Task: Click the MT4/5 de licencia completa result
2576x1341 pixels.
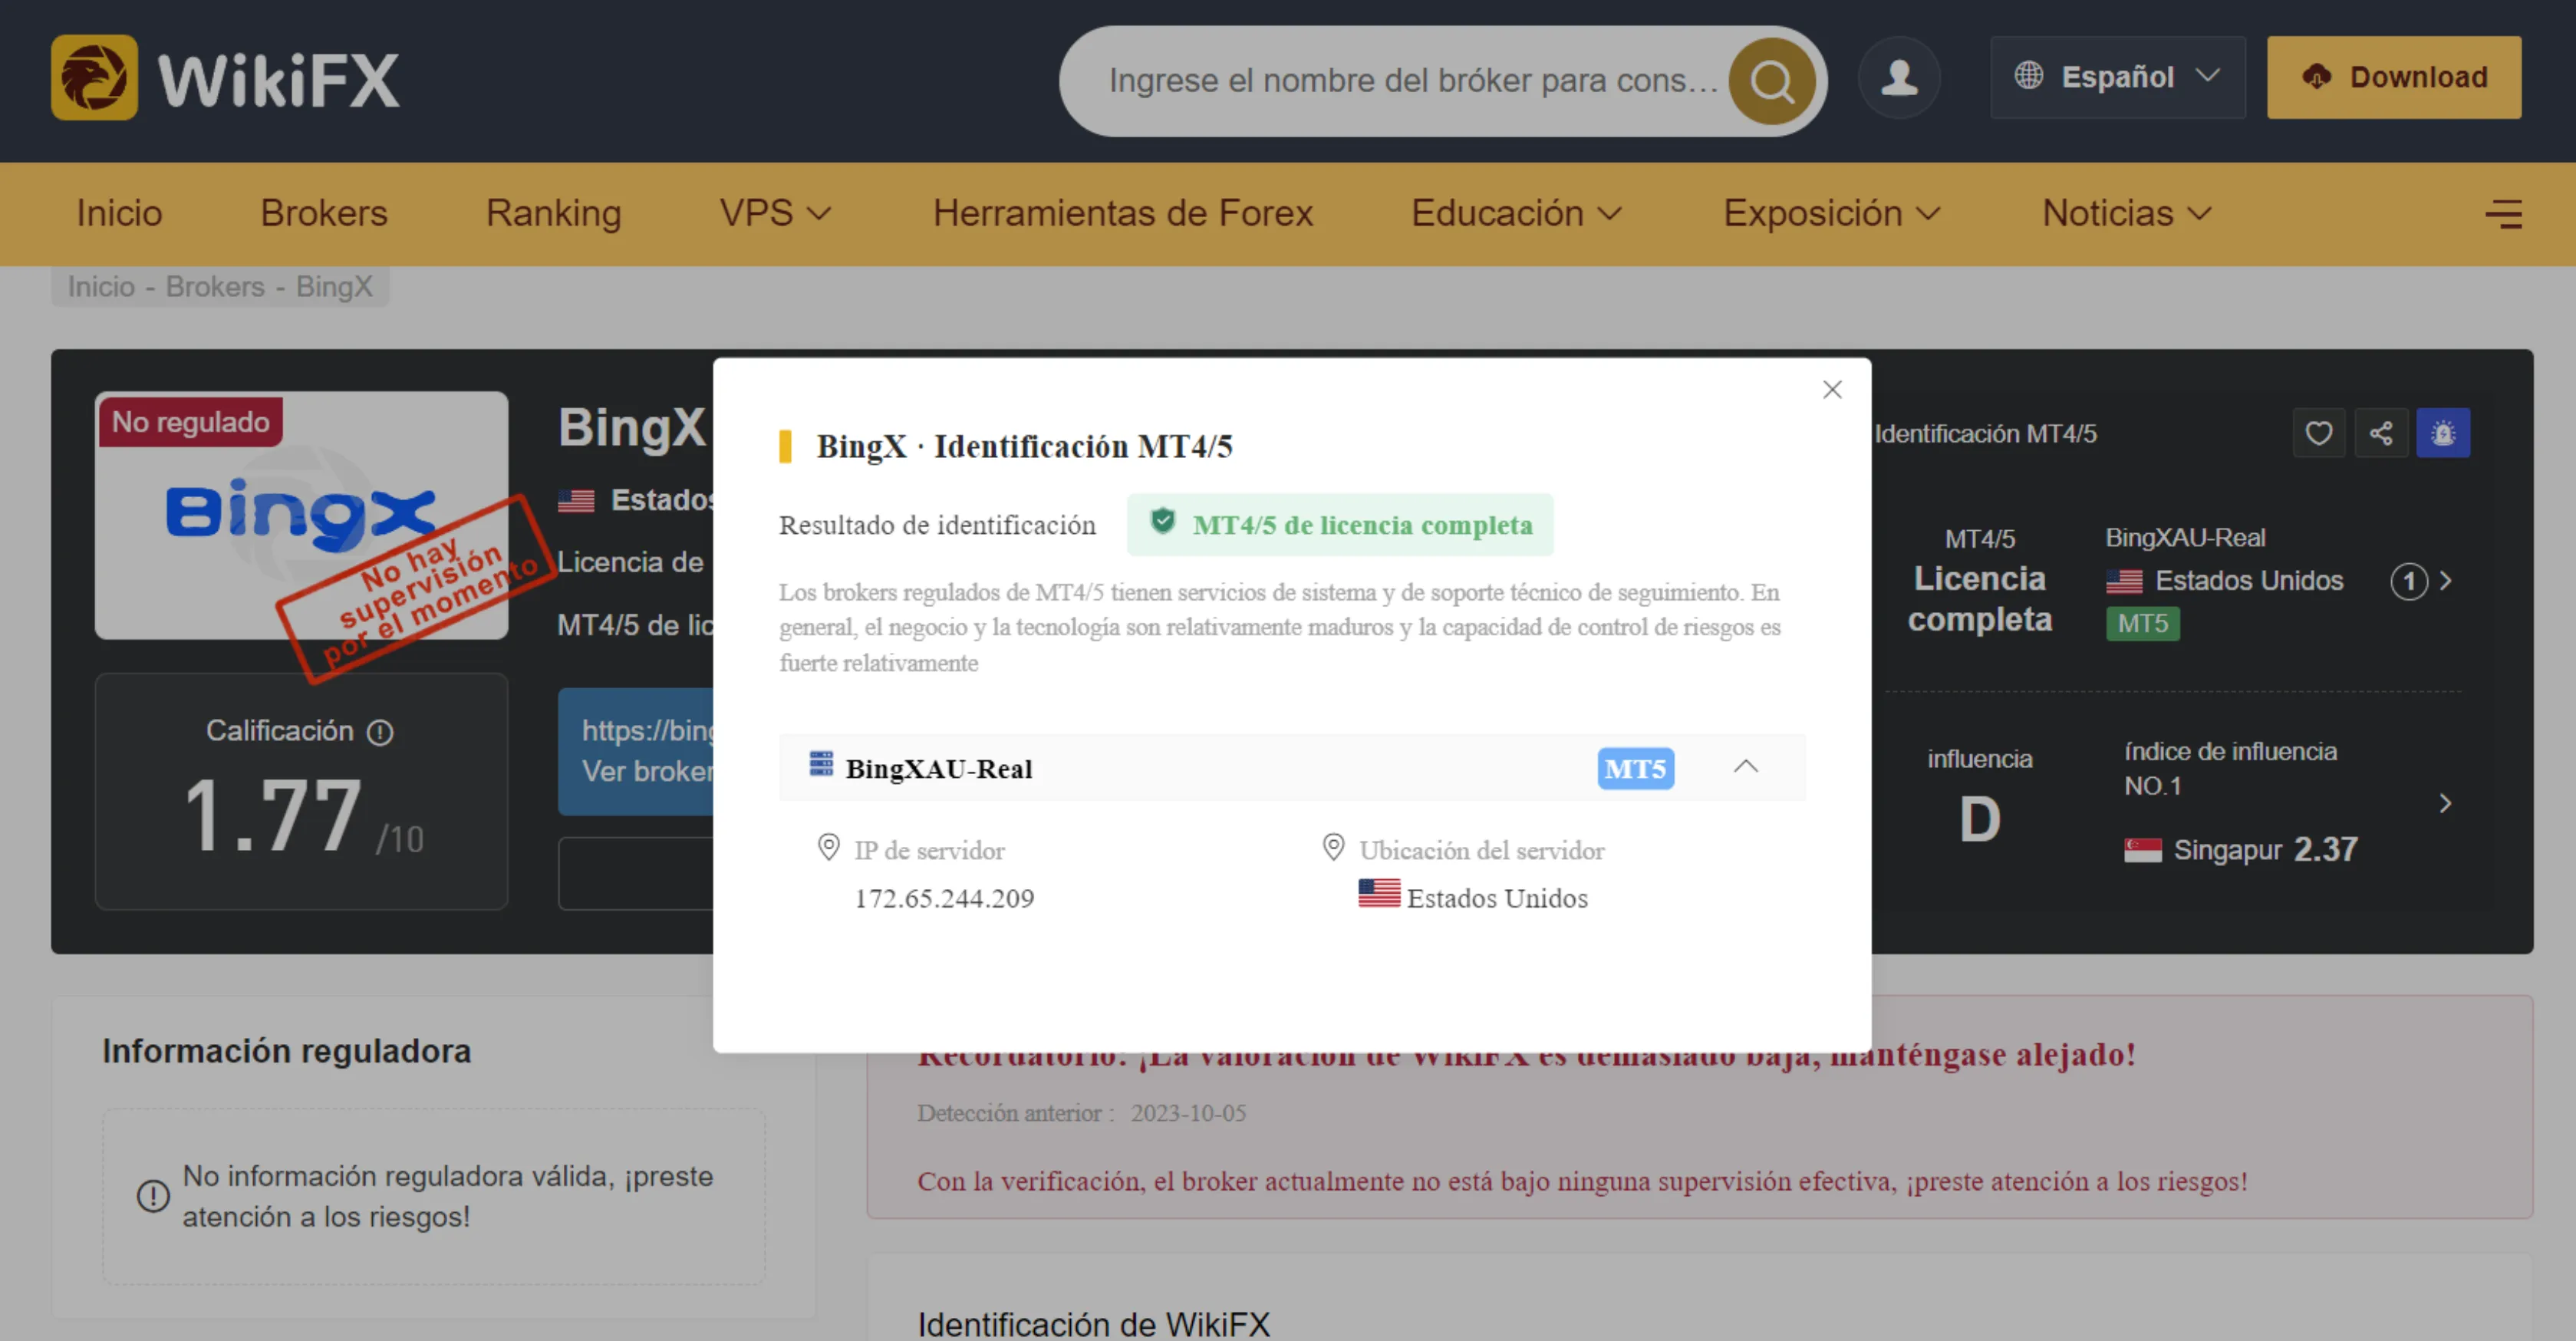Action: [x=1339, y=525]
